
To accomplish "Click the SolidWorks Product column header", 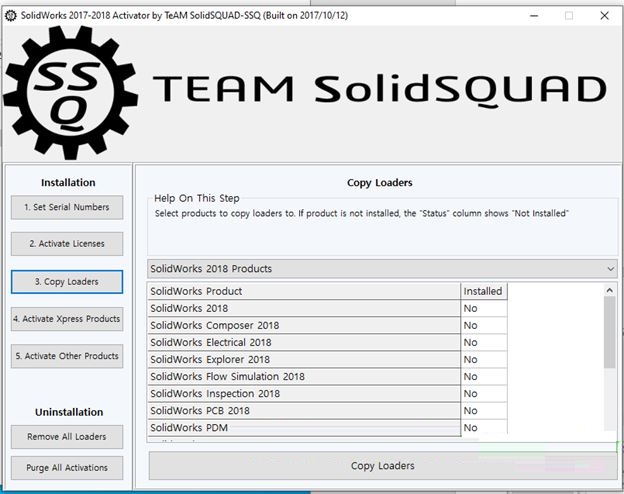I will (304, 291).
